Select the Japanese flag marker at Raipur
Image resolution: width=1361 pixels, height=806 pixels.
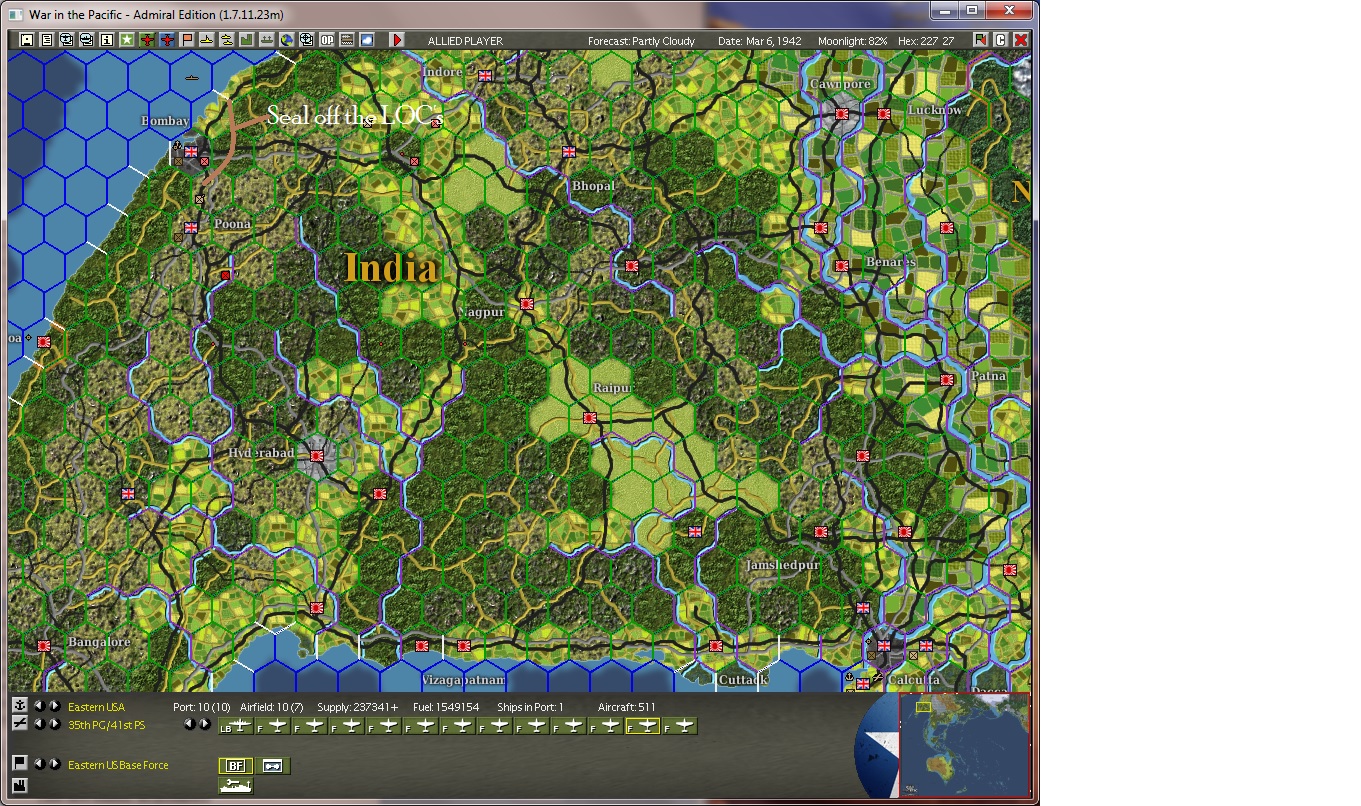pyautogui.click(x=590, y=418)
